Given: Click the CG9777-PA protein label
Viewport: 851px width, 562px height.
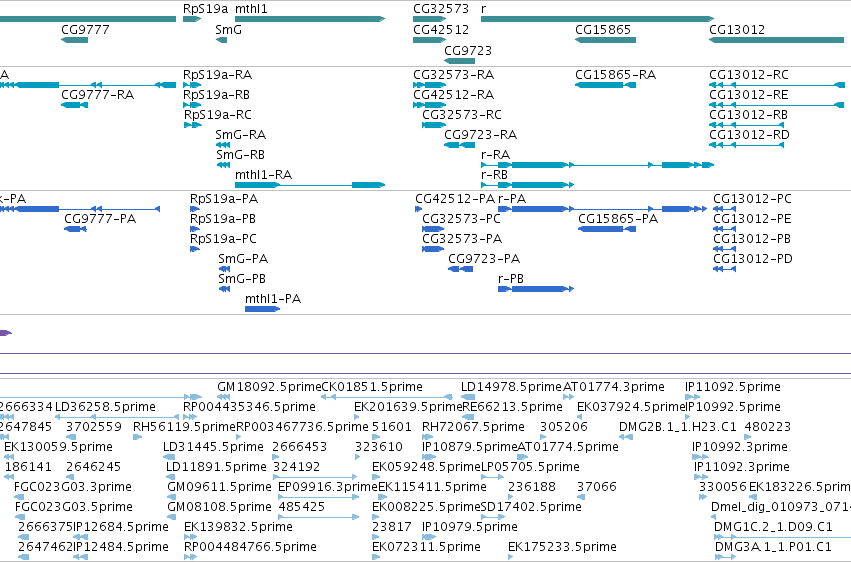Looking at the screenshot, I should (x=100, y=219).
